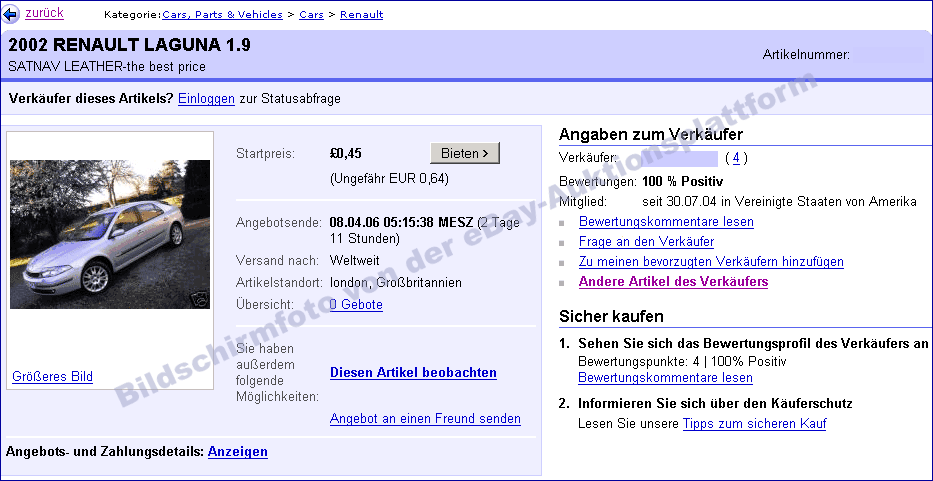Click location london, Großbritannien
Viewport: 933px width, 481px height.
(x=396, y=283)
